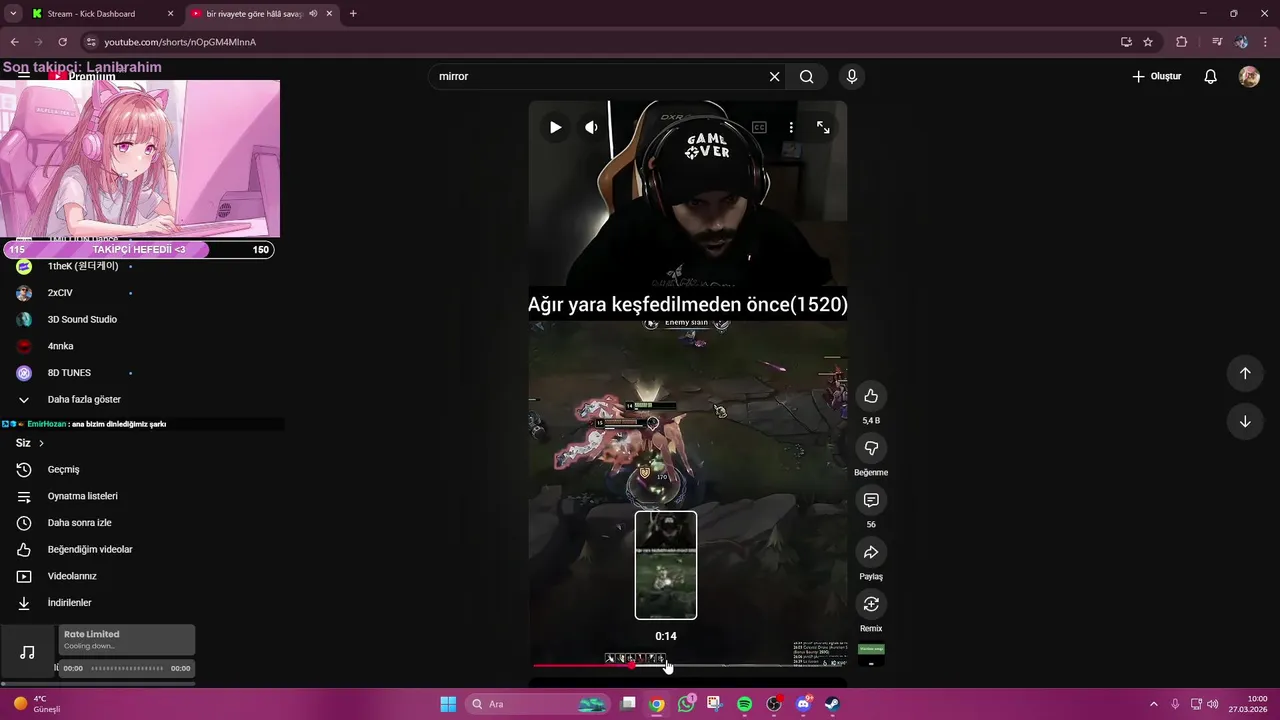Open Oynatma listeleri playlists
The image size is (1280, 720).
point(82,497)
